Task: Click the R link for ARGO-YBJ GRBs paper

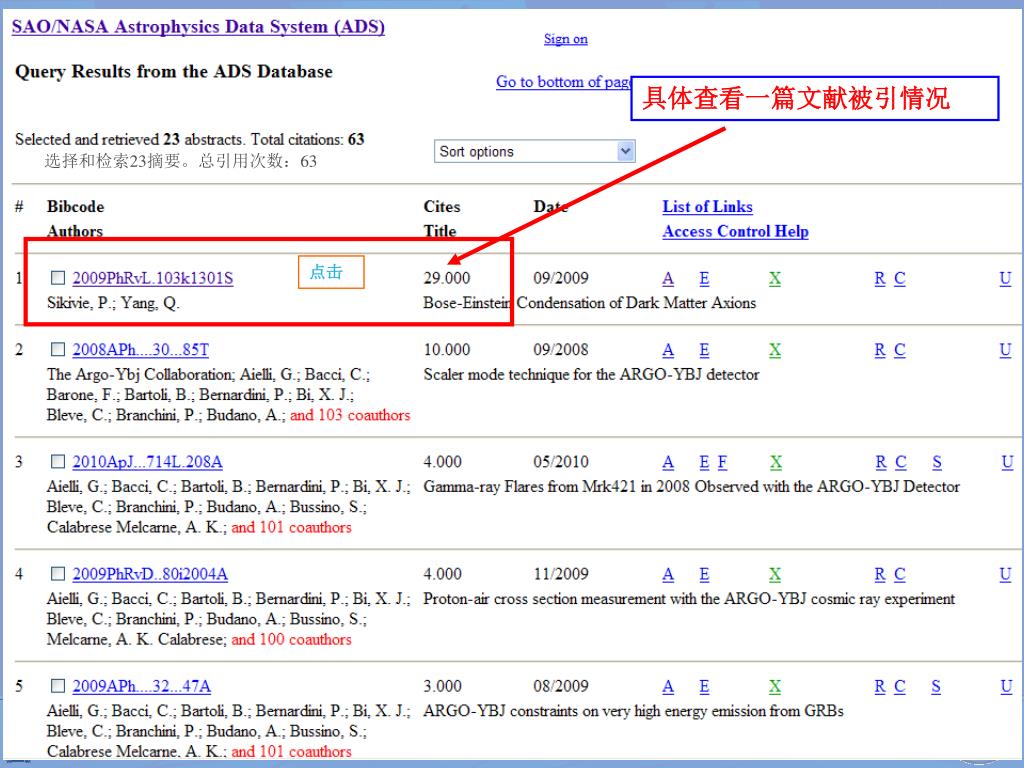Action: 880,687
